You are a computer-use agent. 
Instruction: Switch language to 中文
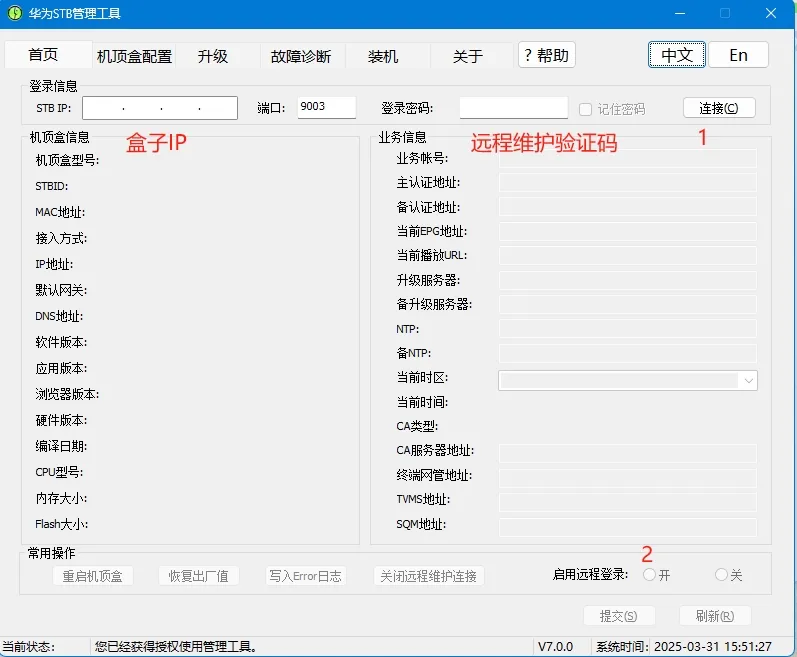[x=677, y=55]
